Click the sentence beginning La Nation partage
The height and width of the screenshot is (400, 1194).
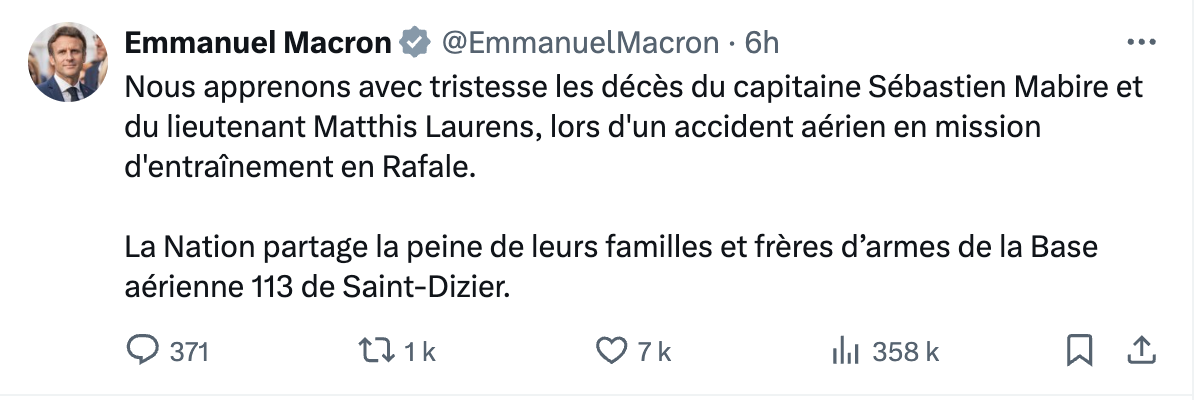[x=610, y=248]
